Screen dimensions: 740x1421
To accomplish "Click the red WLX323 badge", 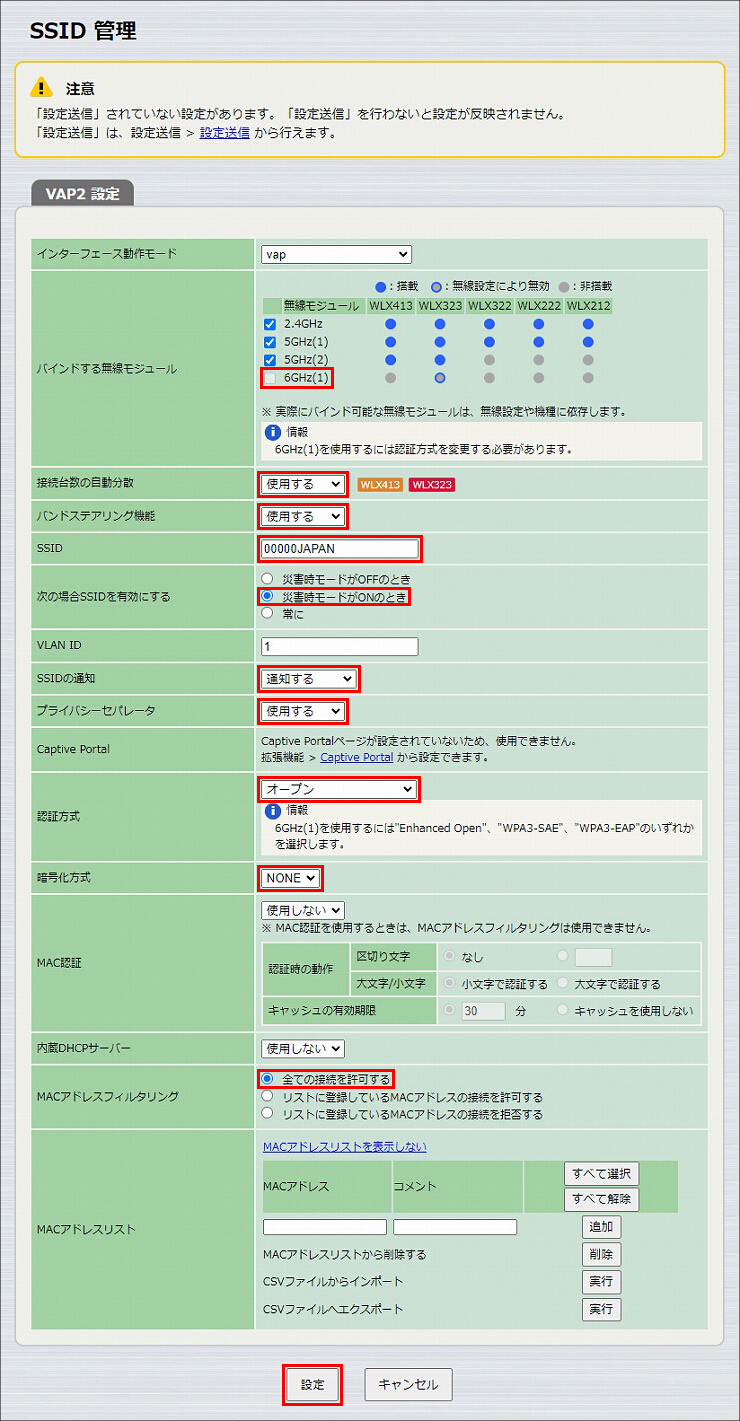I will point(431,485).
